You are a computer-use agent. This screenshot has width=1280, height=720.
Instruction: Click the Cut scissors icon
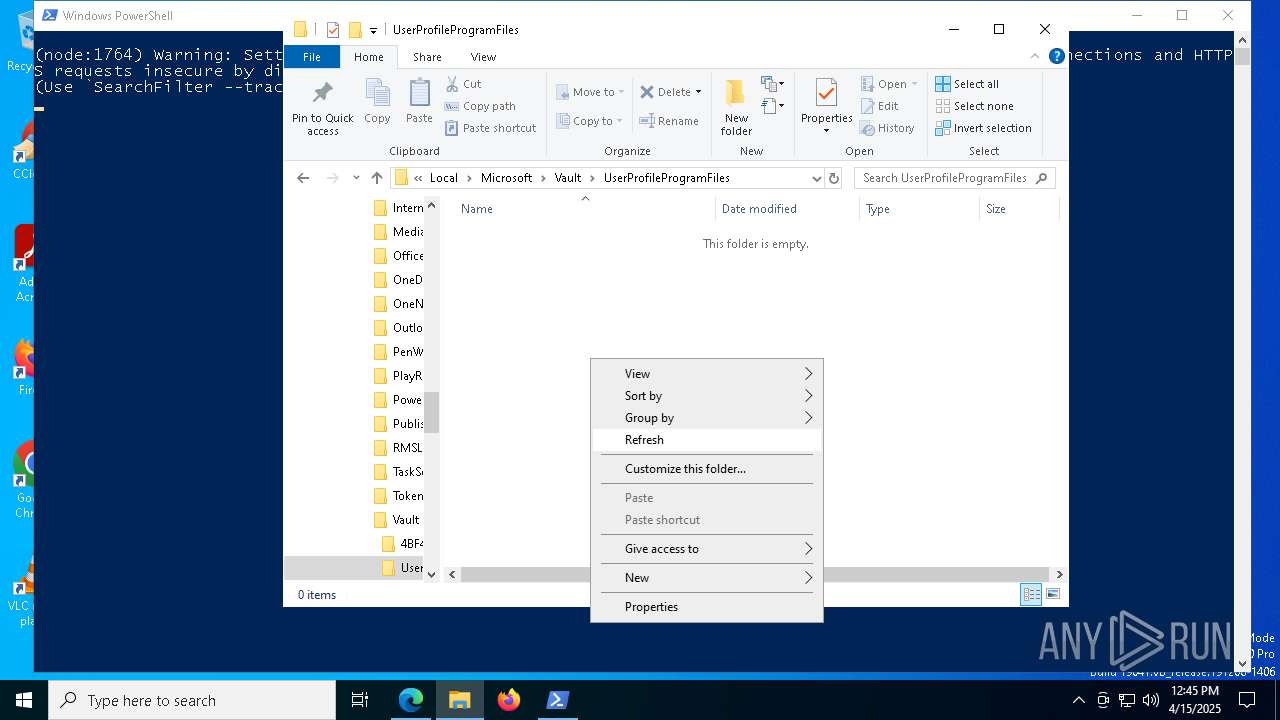tap(452, 84)
